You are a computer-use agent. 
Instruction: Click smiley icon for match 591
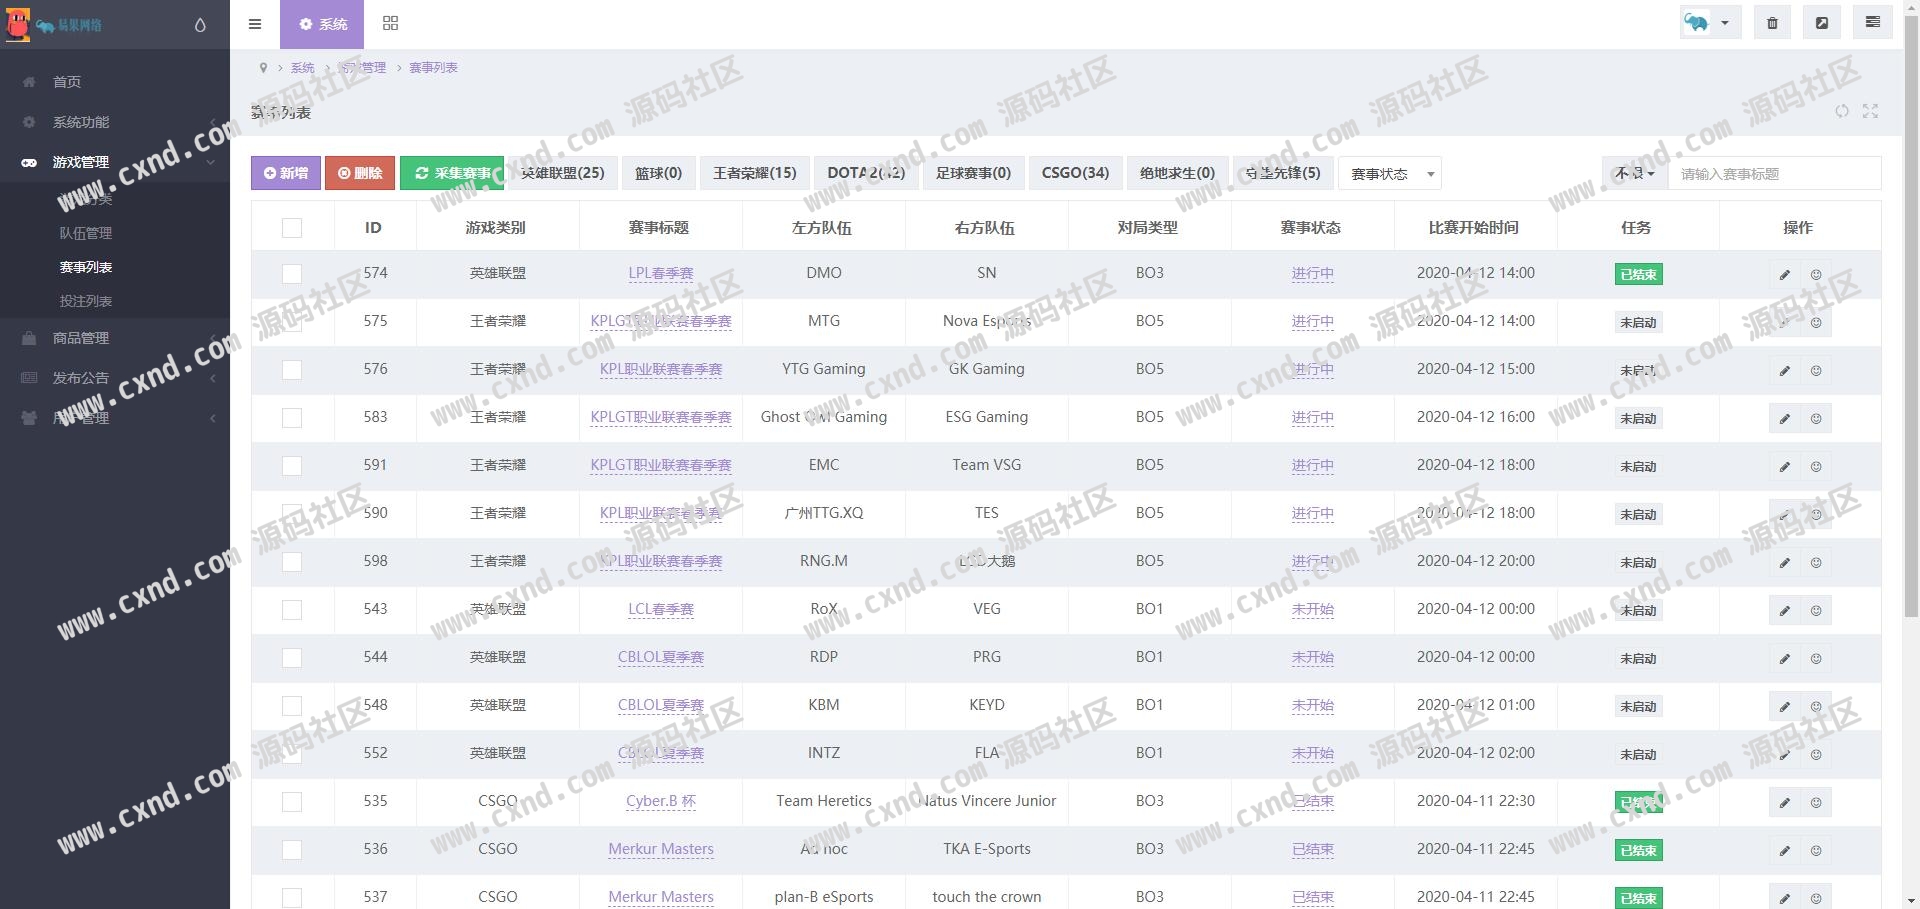(x=1816, y=466)
